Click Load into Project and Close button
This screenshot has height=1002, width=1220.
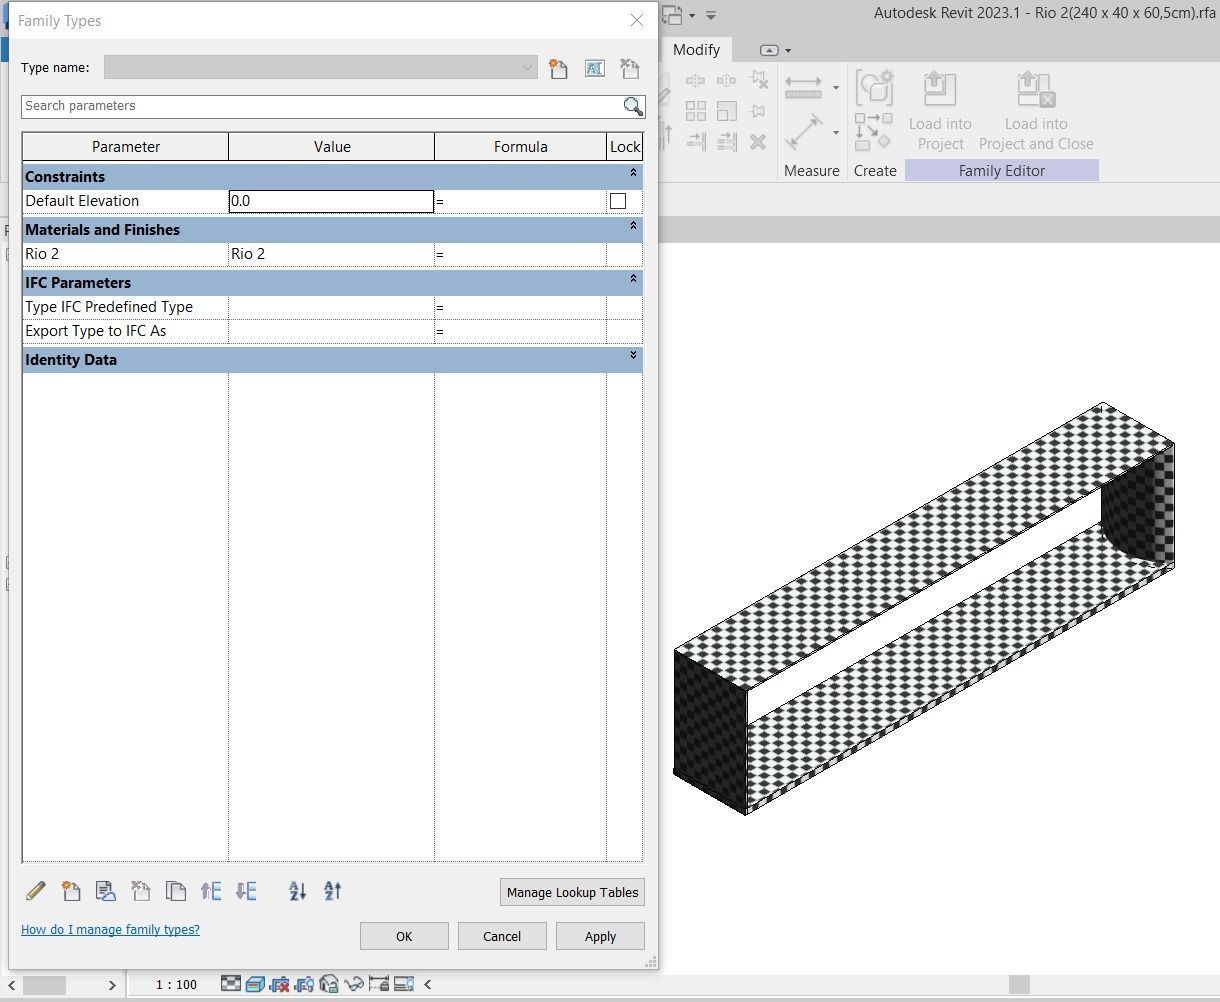[x=1036, y=111]
